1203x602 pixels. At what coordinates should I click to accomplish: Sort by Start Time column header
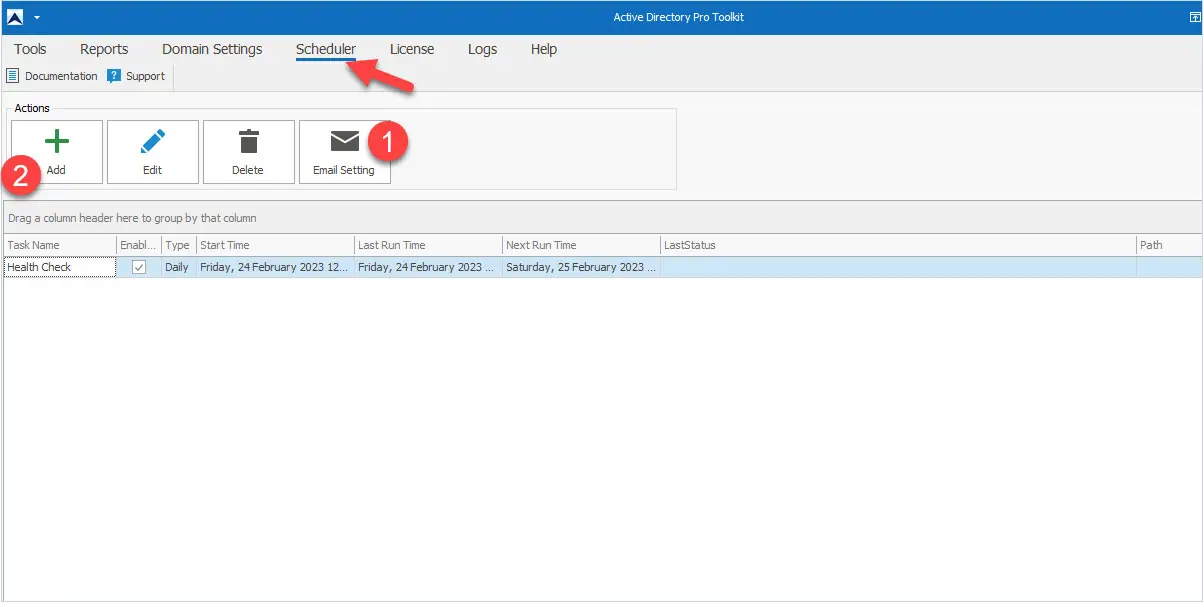275,245
